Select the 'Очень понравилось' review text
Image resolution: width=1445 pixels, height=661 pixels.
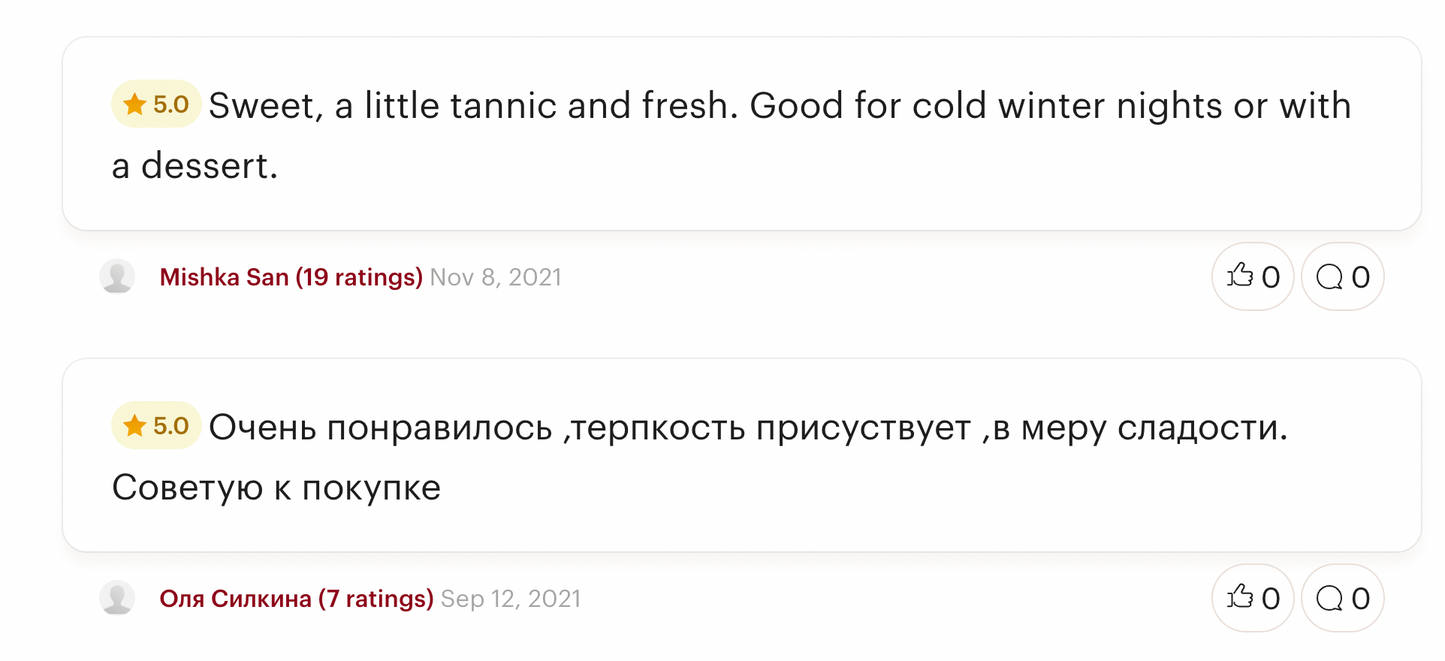point(700,458)
